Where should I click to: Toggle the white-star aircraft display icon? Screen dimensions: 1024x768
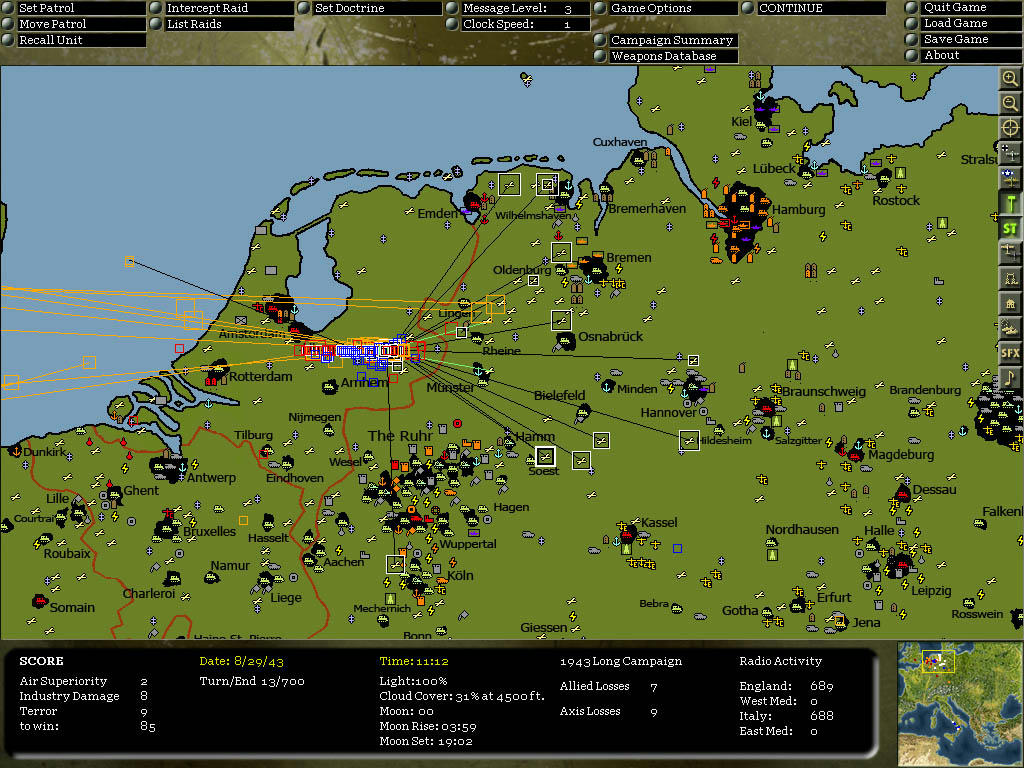click(x=1010, y=178)
